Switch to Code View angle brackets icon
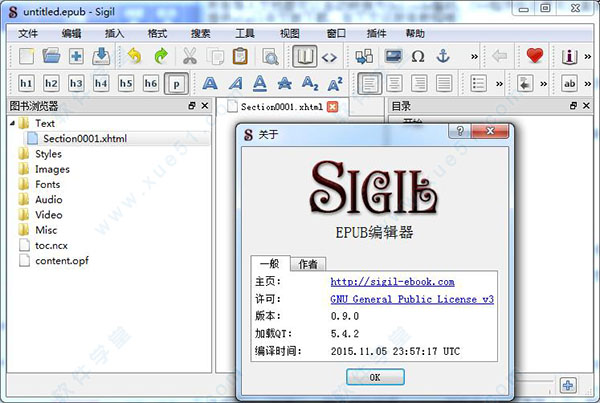600x403 pixels. pyautogui.click(x=329, y=57)
